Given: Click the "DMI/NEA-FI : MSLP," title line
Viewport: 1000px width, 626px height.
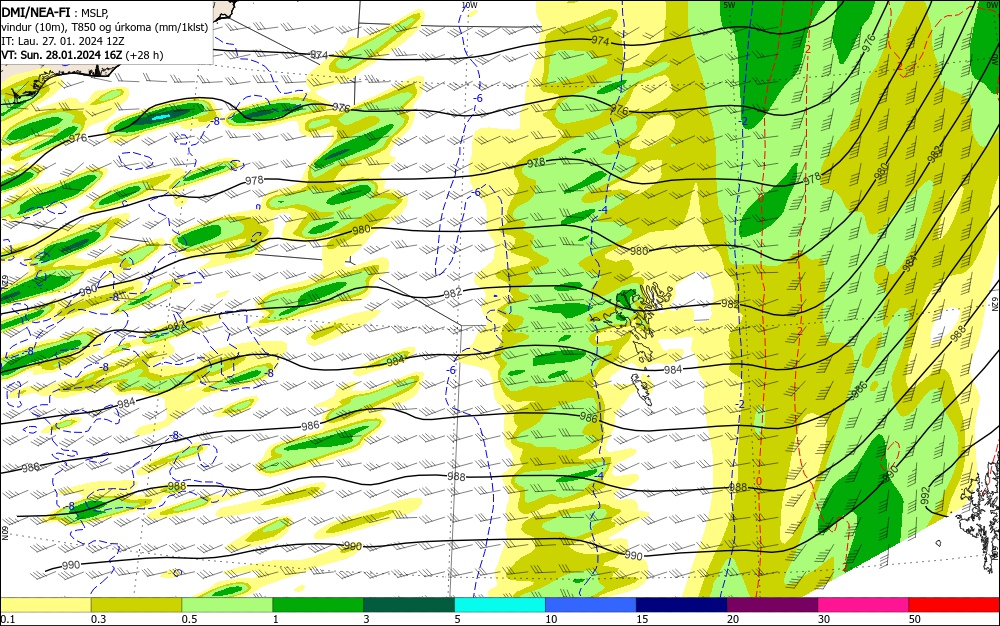Looking at the screenshot, I should 55,11.
